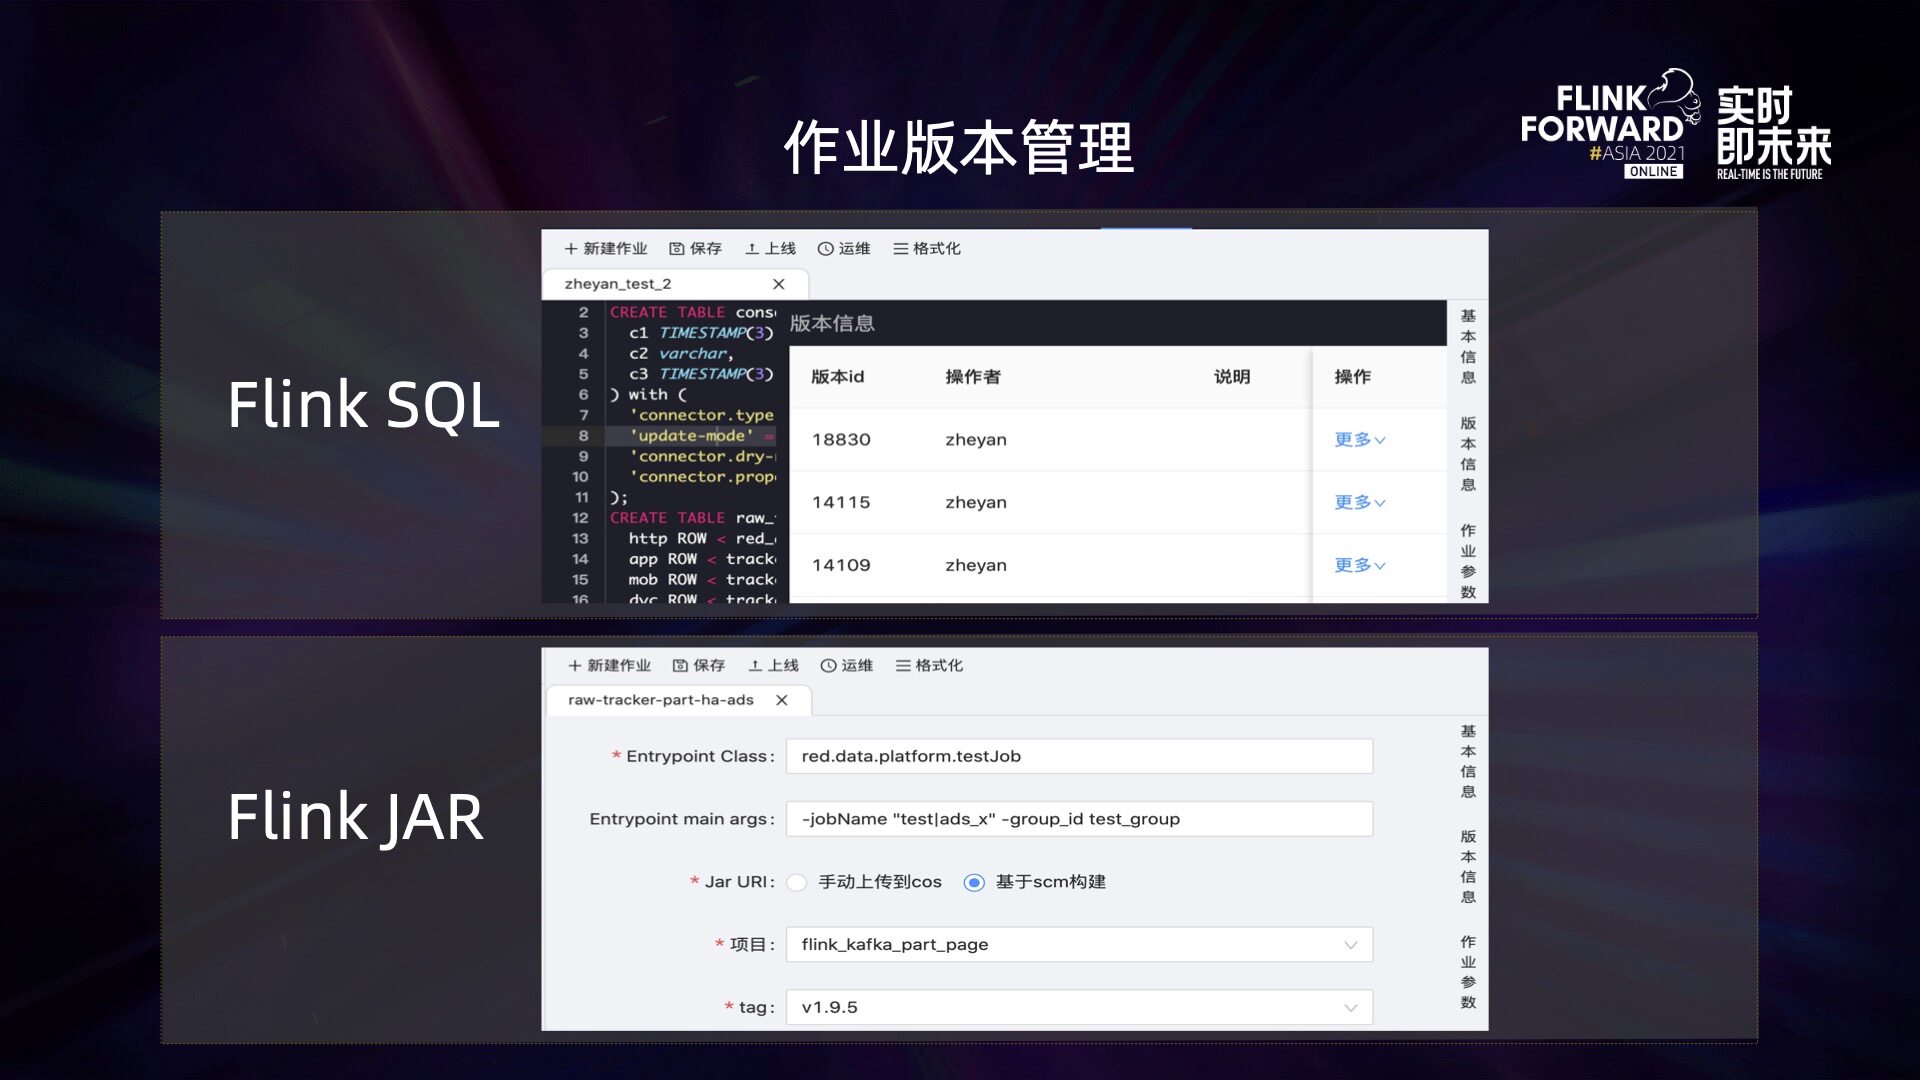Click the save 保存 icon in top toolbar
Viewport: 1920px width, 1080px height.
coord(677,249)
